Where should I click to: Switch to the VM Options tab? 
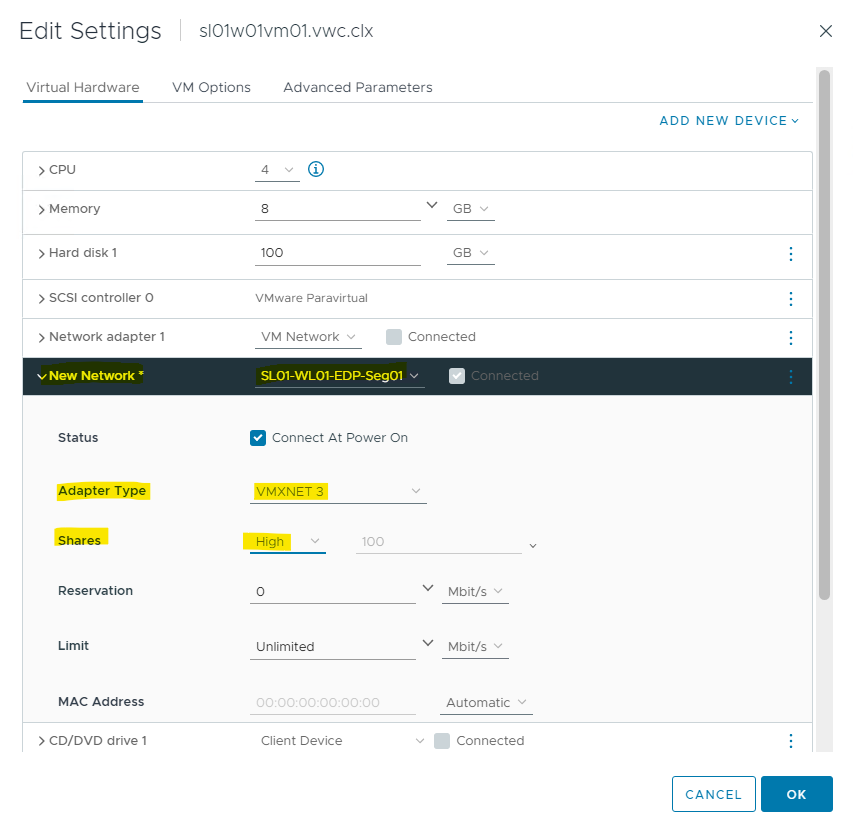[x=211, y=87]
